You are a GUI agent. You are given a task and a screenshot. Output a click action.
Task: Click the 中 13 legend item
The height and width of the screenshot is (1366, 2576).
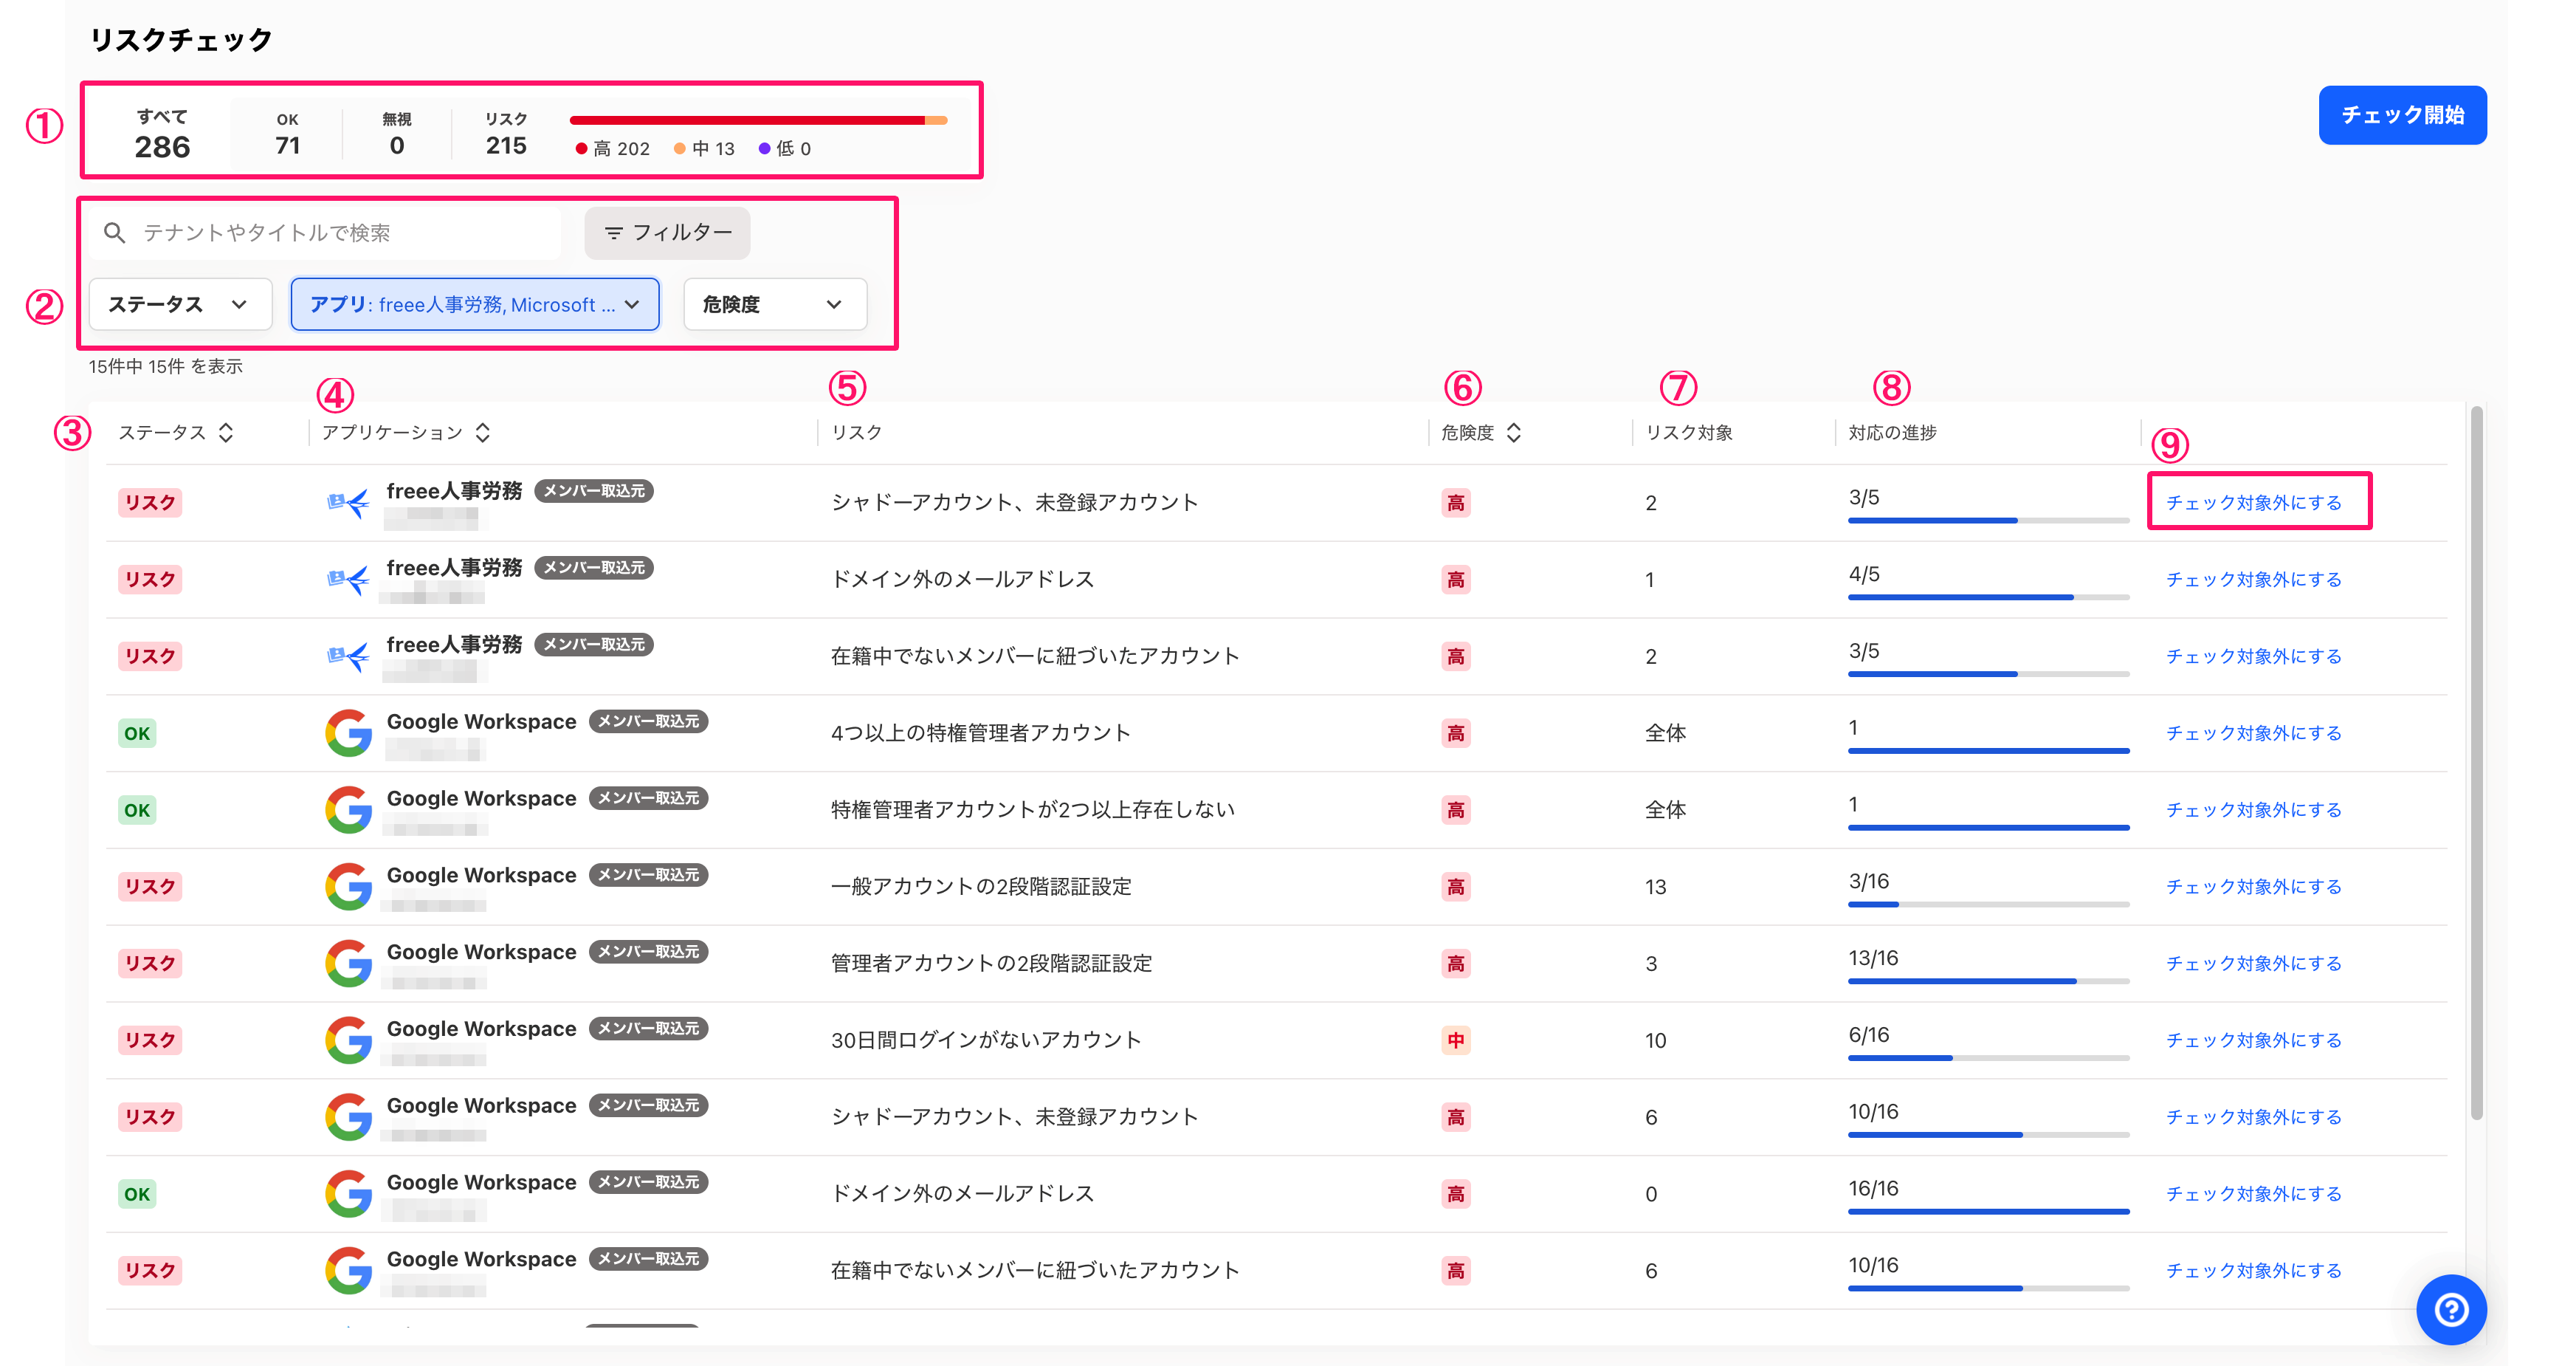click(704, 148)
